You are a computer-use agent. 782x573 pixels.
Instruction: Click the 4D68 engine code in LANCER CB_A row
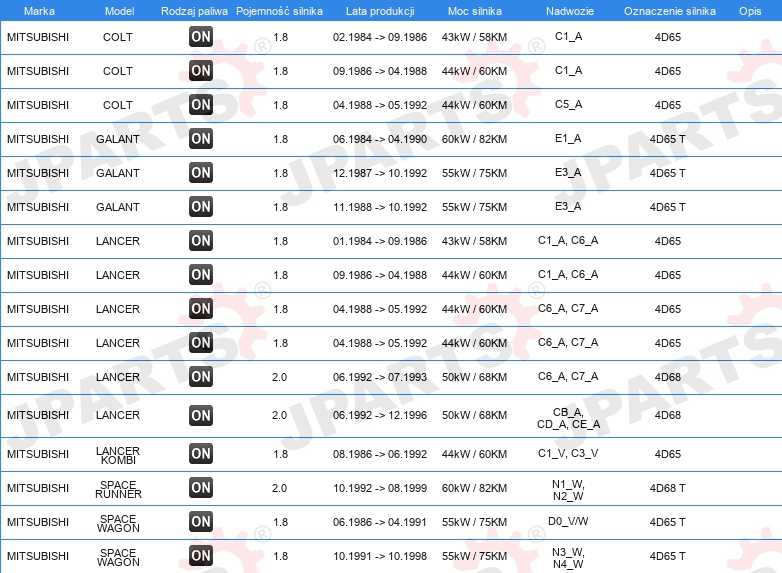[x=667, y=415]
